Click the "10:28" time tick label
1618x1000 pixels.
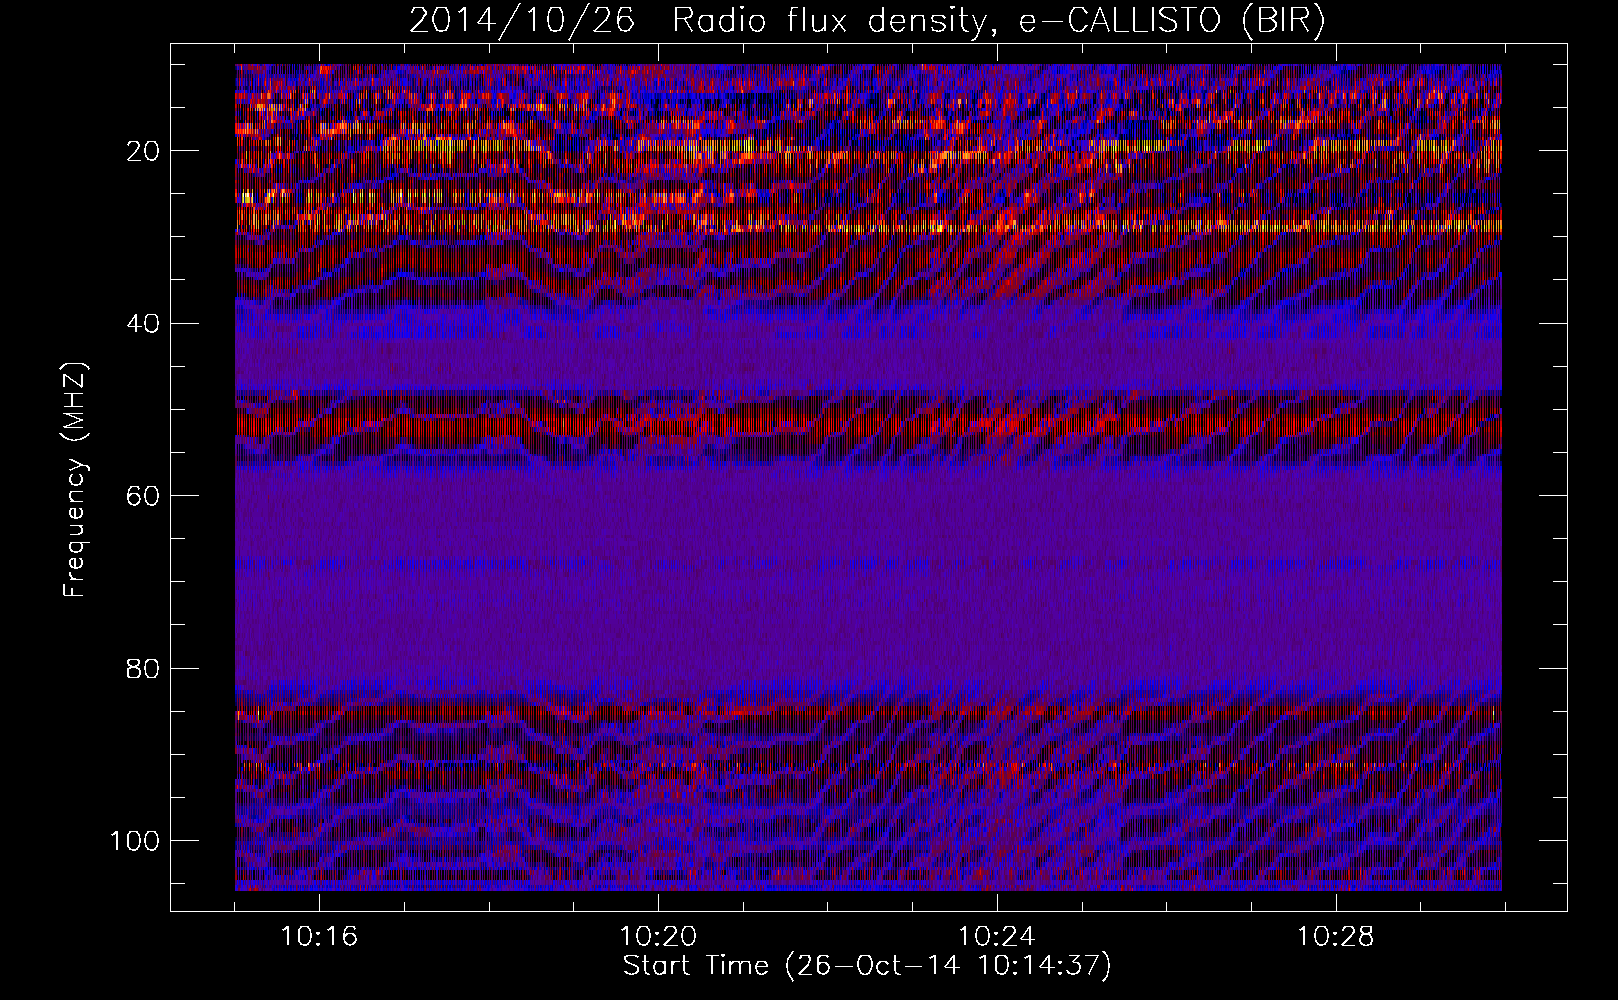pyautogui.click(x=1336, y=937)
